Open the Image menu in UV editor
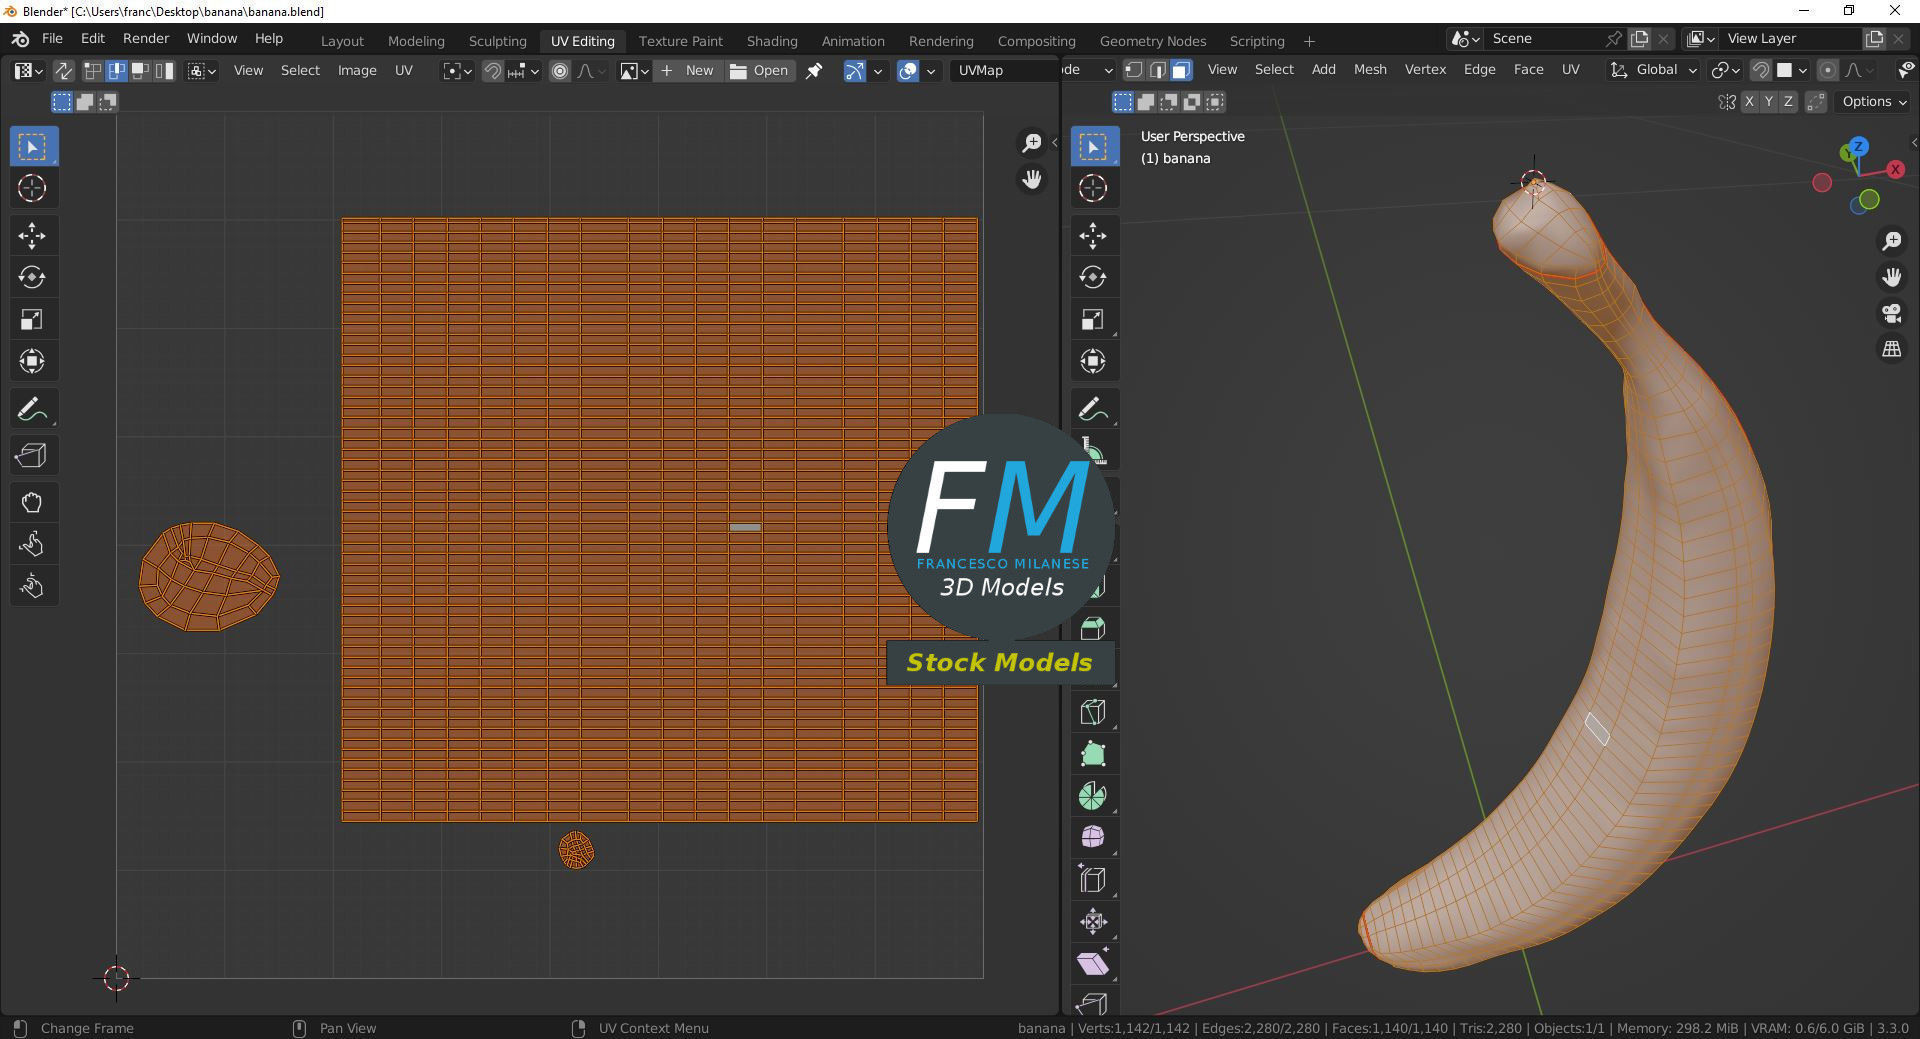This screenshot has height=1039, width=1920. point(357,71)
